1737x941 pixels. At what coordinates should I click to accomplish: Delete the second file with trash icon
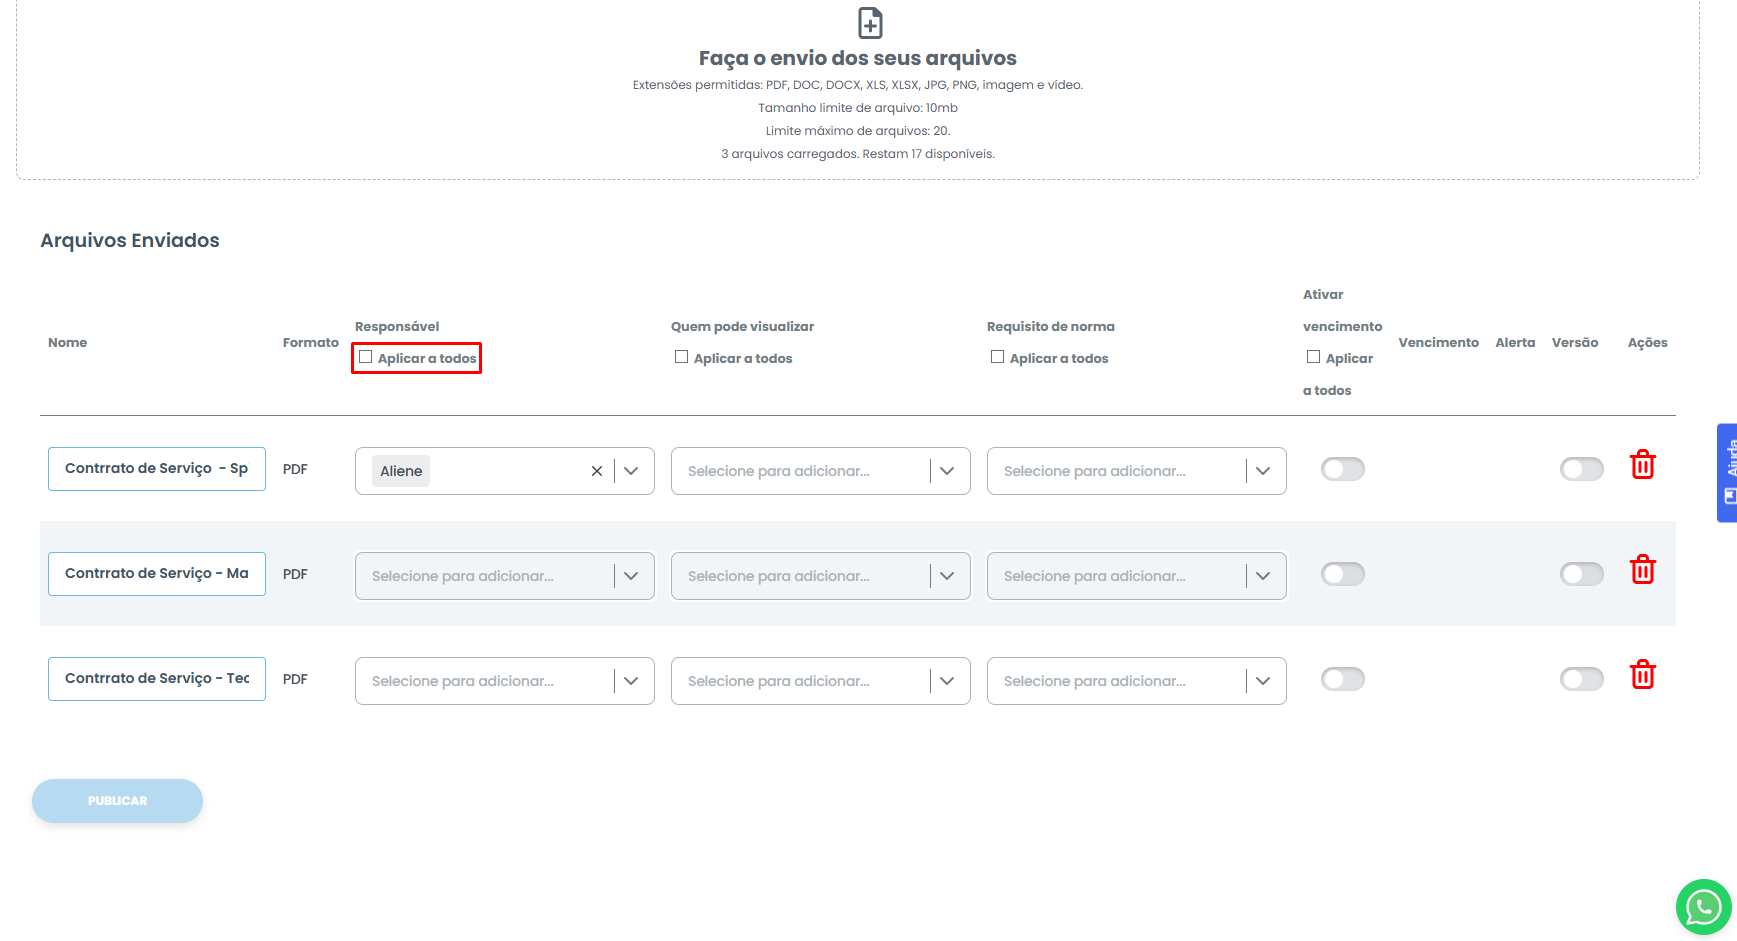(x=1642, y=571)
